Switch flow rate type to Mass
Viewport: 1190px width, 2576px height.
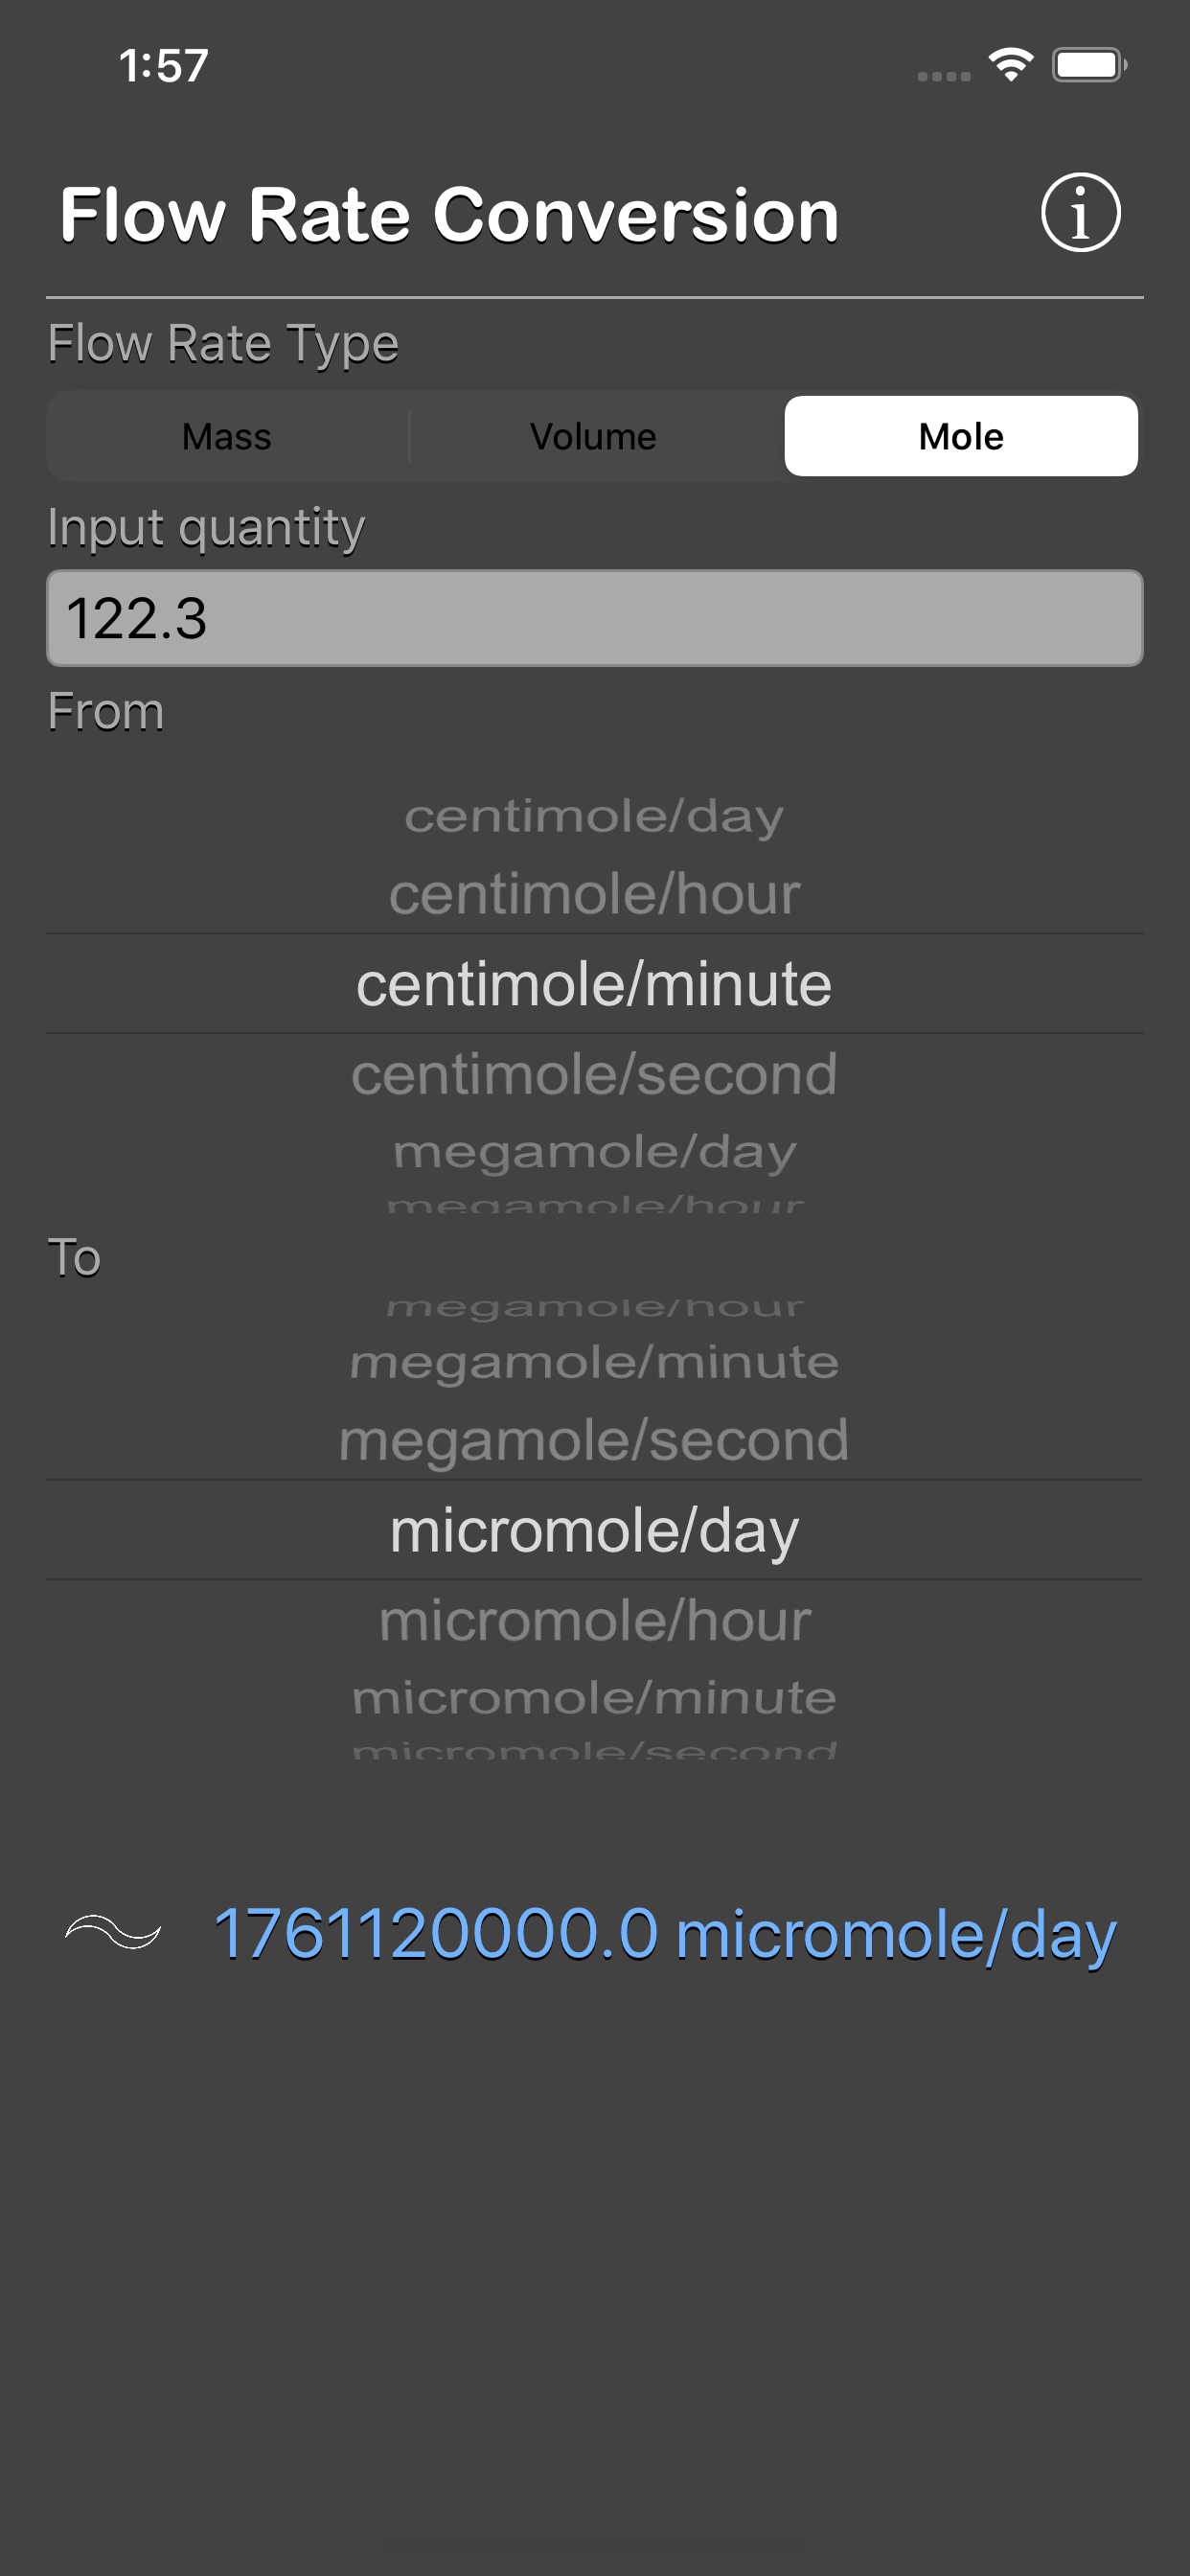(227, 437)
